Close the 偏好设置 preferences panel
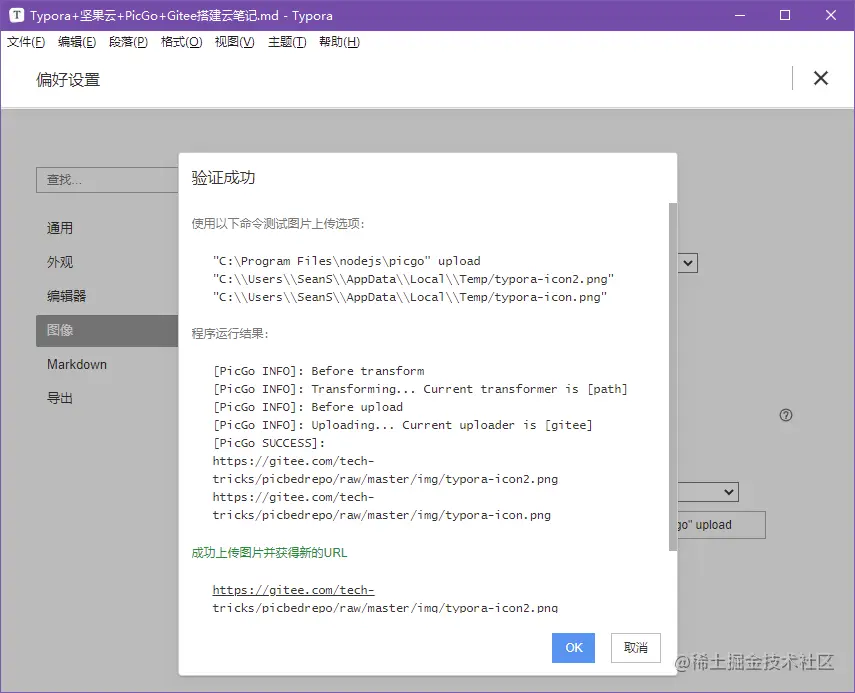The height and width of the screenshot is (693, 855). pyautogui.click(x=821, y=78)
